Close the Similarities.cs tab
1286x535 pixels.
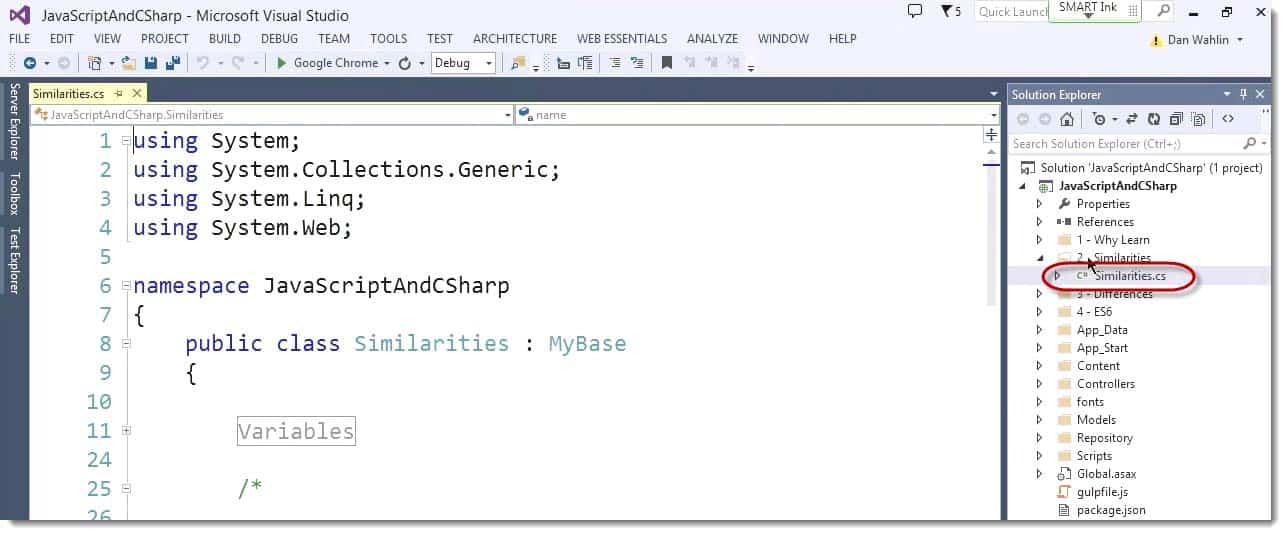coord(137,93)
